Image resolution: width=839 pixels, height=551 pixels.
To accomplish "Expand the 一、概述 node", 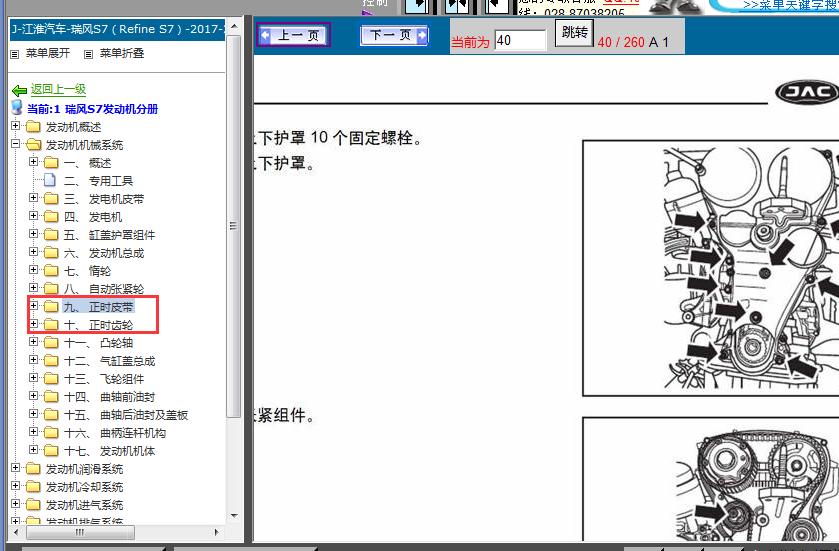I will [x=34, y=162].
